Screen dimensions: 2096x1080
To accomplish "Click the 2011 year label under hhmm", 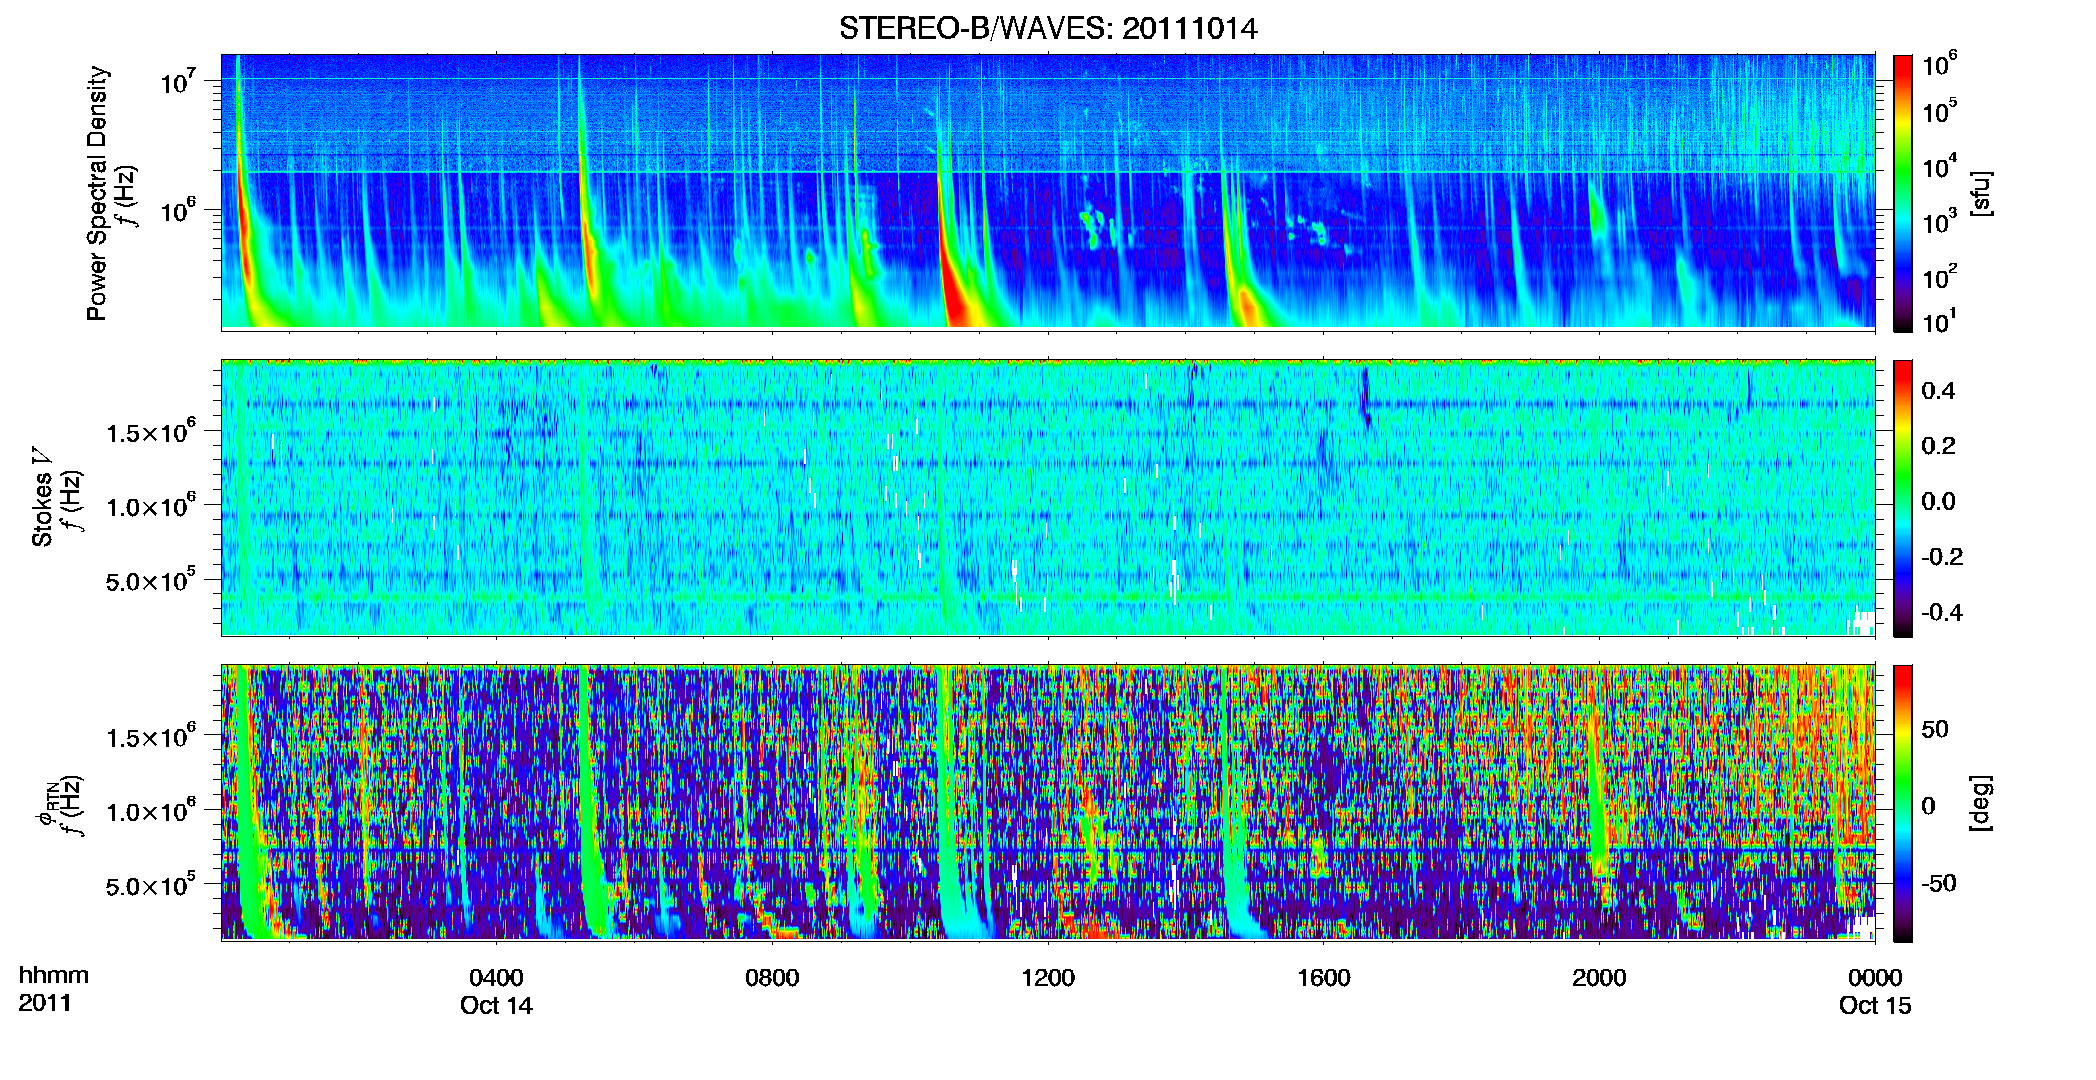I will [x=45, y=1003].
